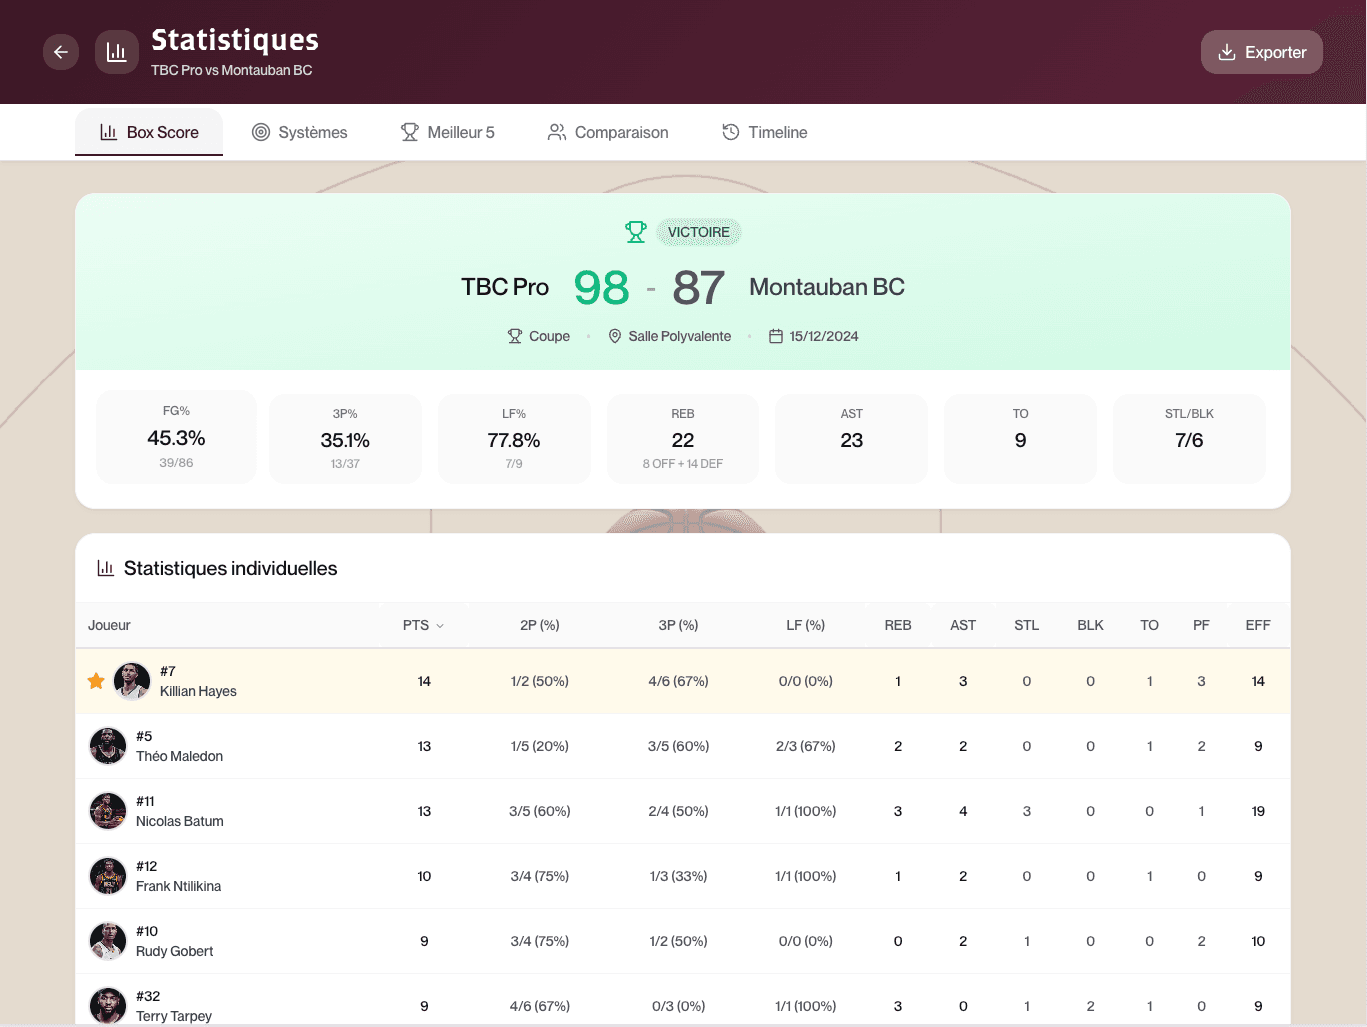This screenshot has width=1367, height=1027.
Task: Click the Exporter button
Action: (x=1261, y=52)
